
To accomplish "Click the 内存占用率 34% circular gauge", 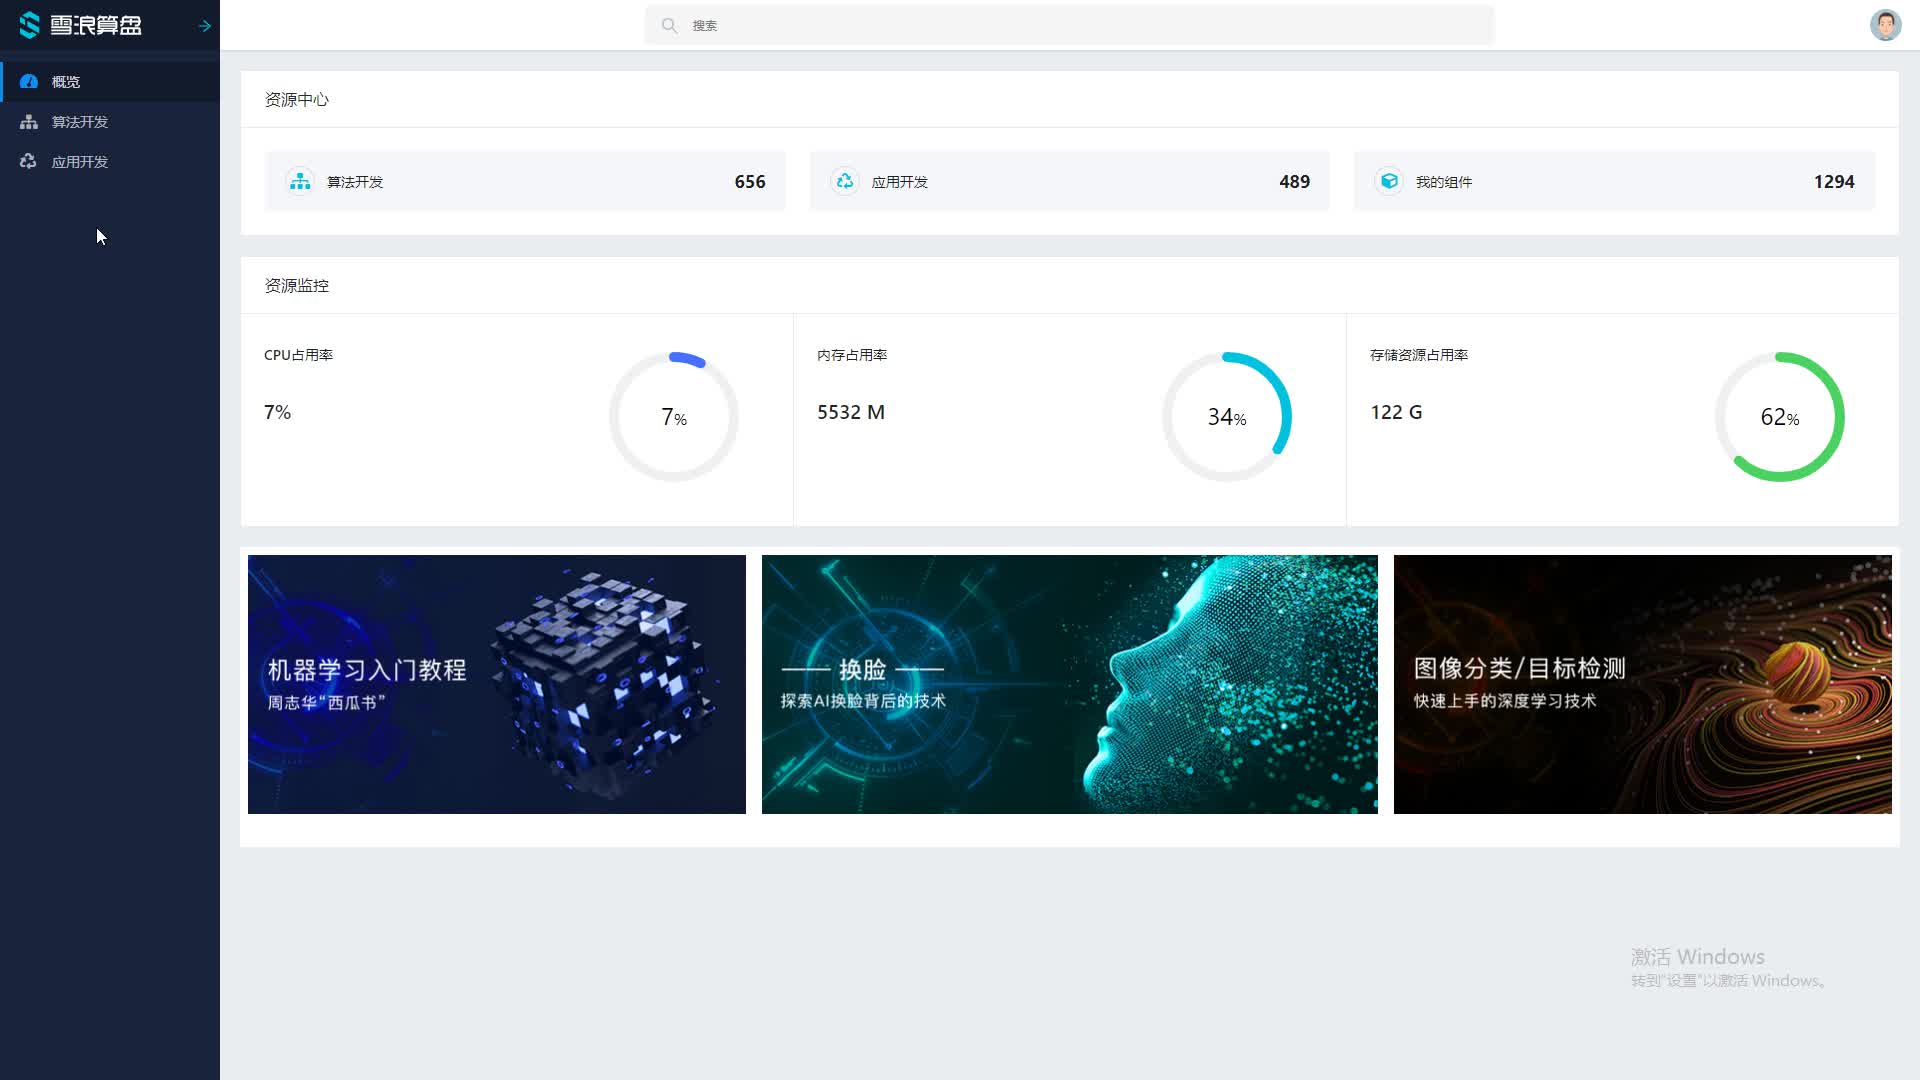I will click(1227, 417).
